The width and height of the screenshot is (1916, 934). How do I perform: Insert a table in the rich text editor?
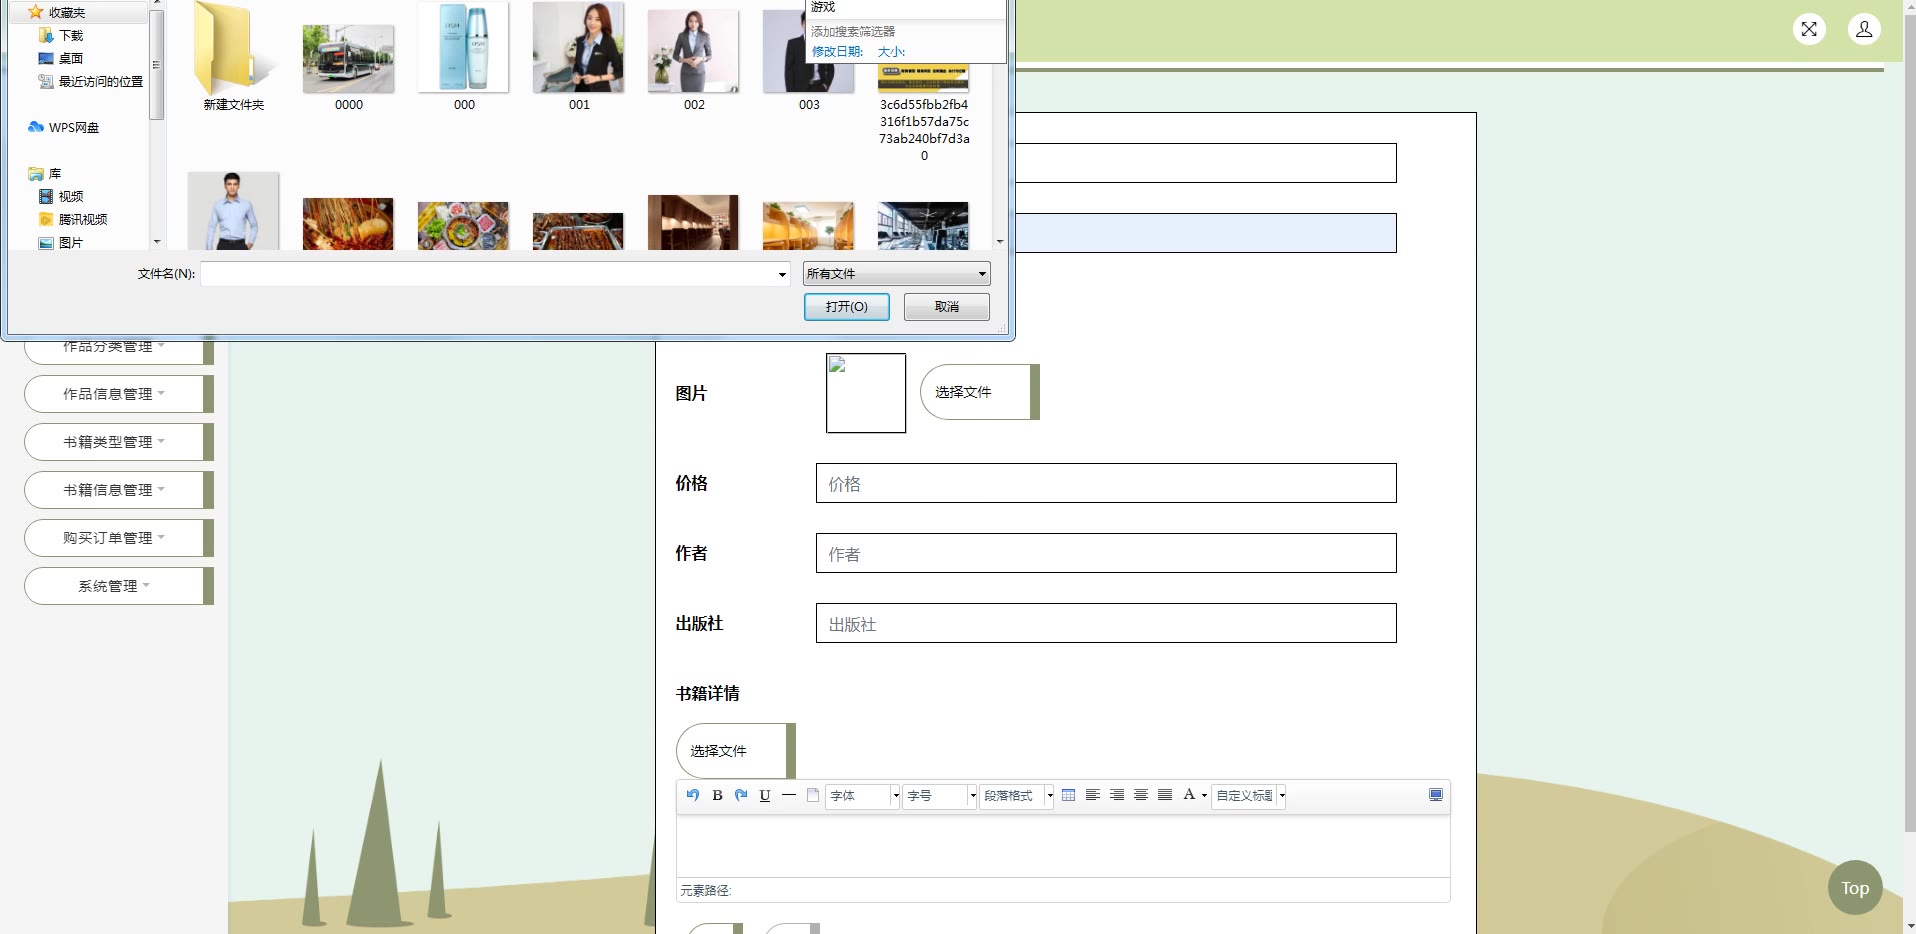coord(1069,795)
